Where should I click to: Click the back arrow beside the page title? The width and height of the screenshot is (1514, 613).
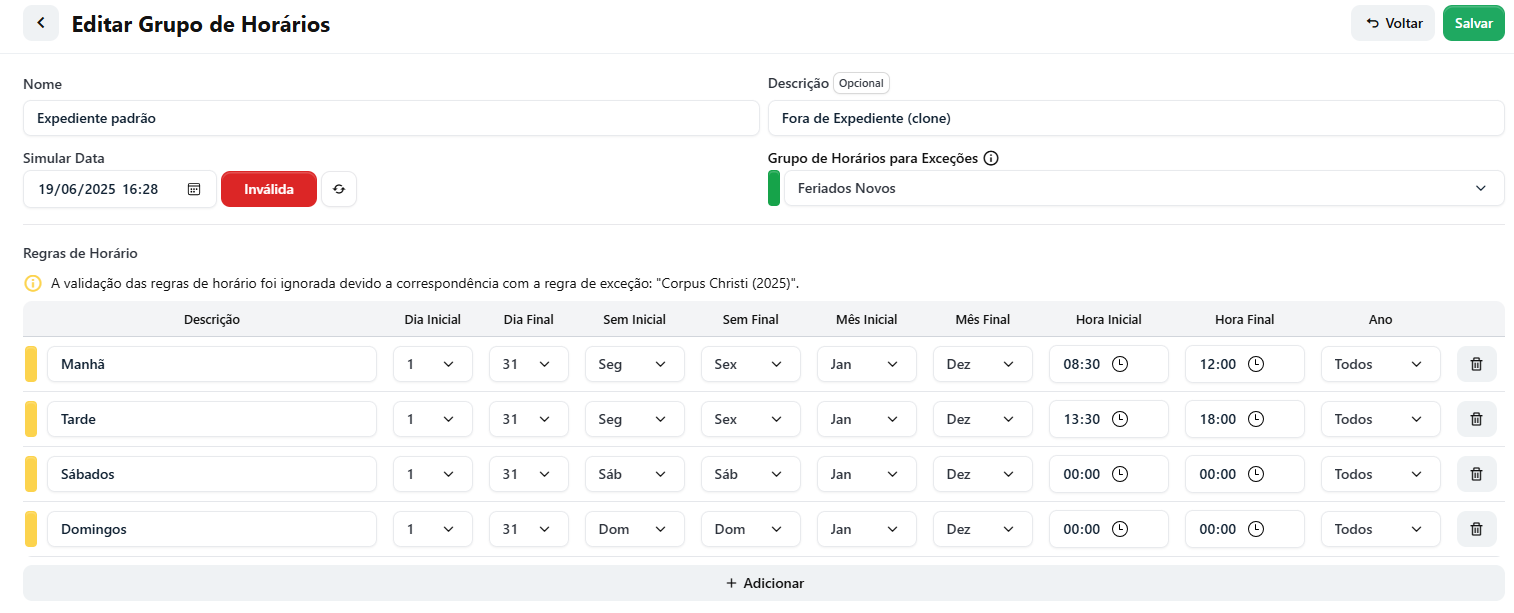41,23
